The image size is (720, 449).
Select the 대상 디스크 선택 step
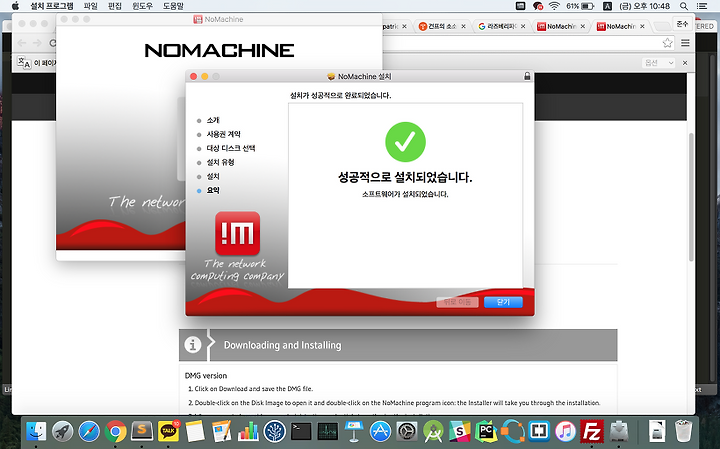231,148
